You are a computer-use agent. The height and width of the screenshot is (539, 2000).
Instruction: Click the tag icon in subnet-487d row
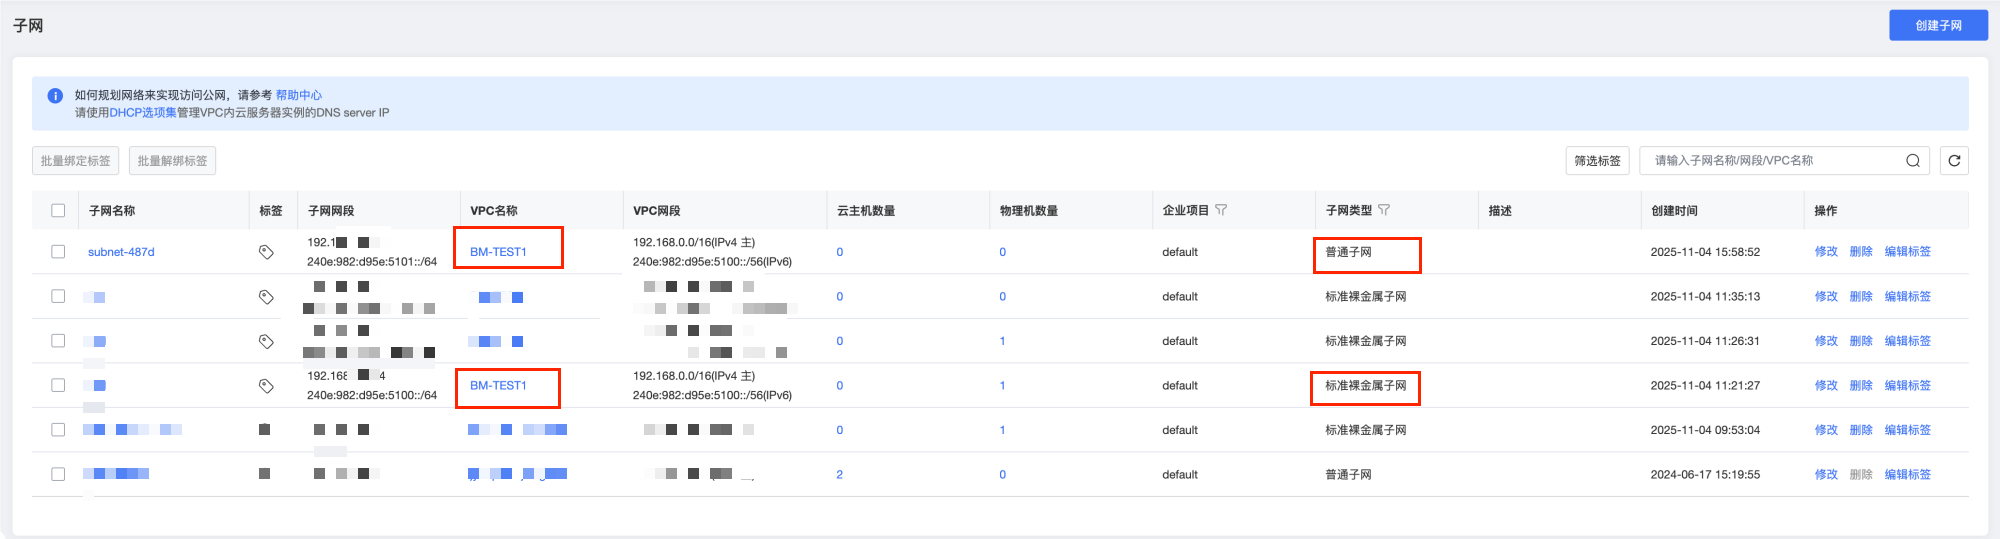pos(266,252)
